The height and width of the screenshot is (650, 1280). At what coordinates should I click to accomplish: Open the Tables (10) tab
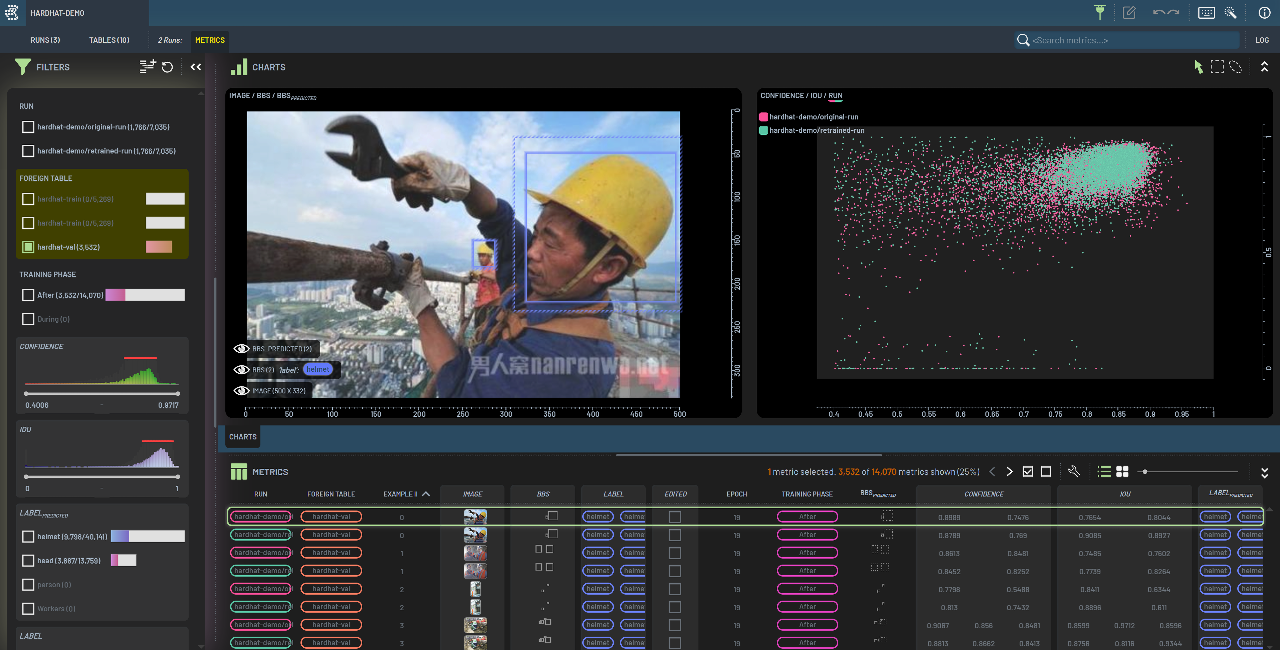click(109, 40)
